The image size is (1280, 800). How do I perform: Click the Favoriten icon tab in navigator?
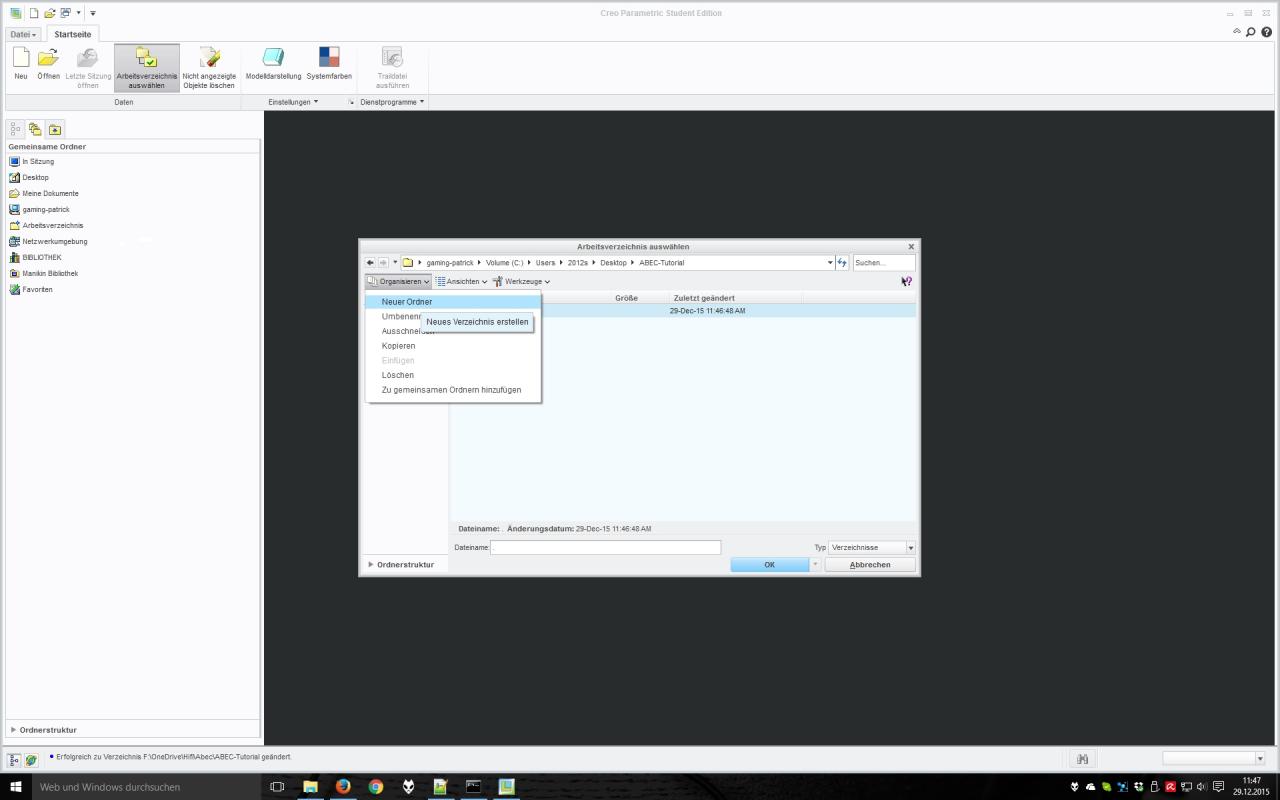55,129
